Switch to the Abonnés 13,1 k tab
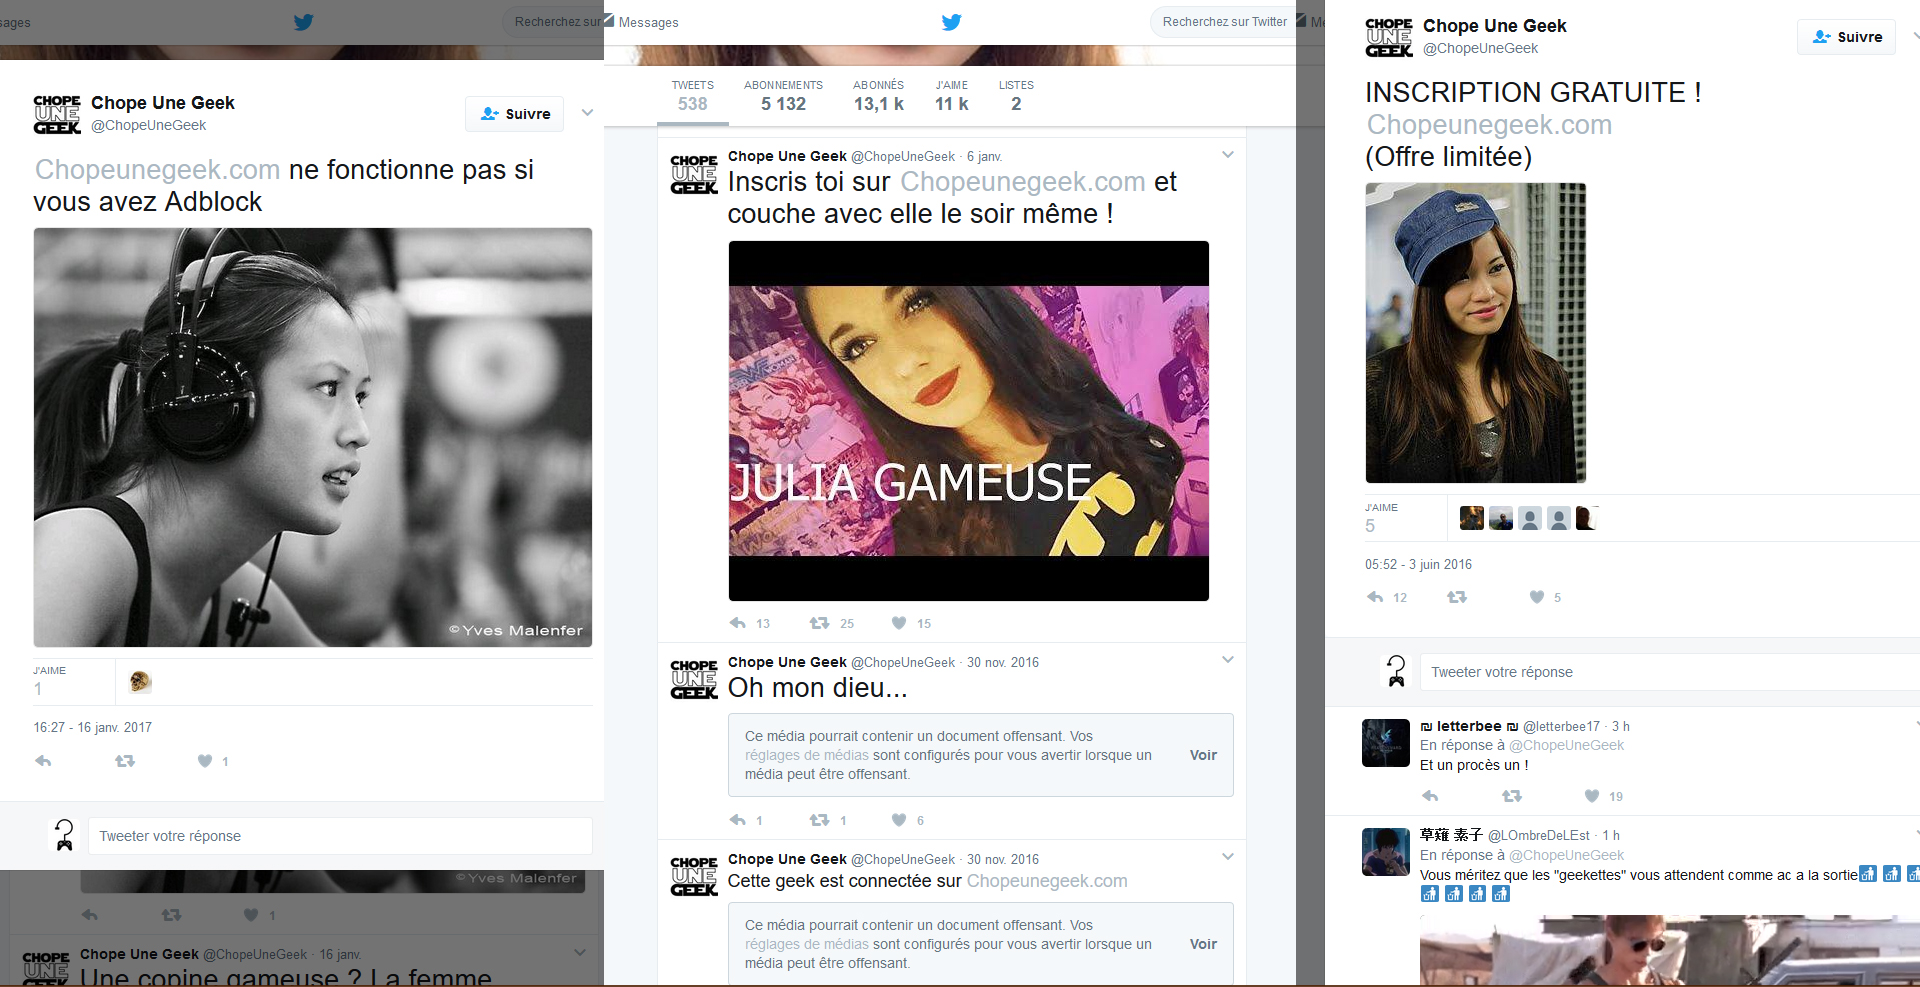This screenshot has height=987, width=1920. (878, 96)
